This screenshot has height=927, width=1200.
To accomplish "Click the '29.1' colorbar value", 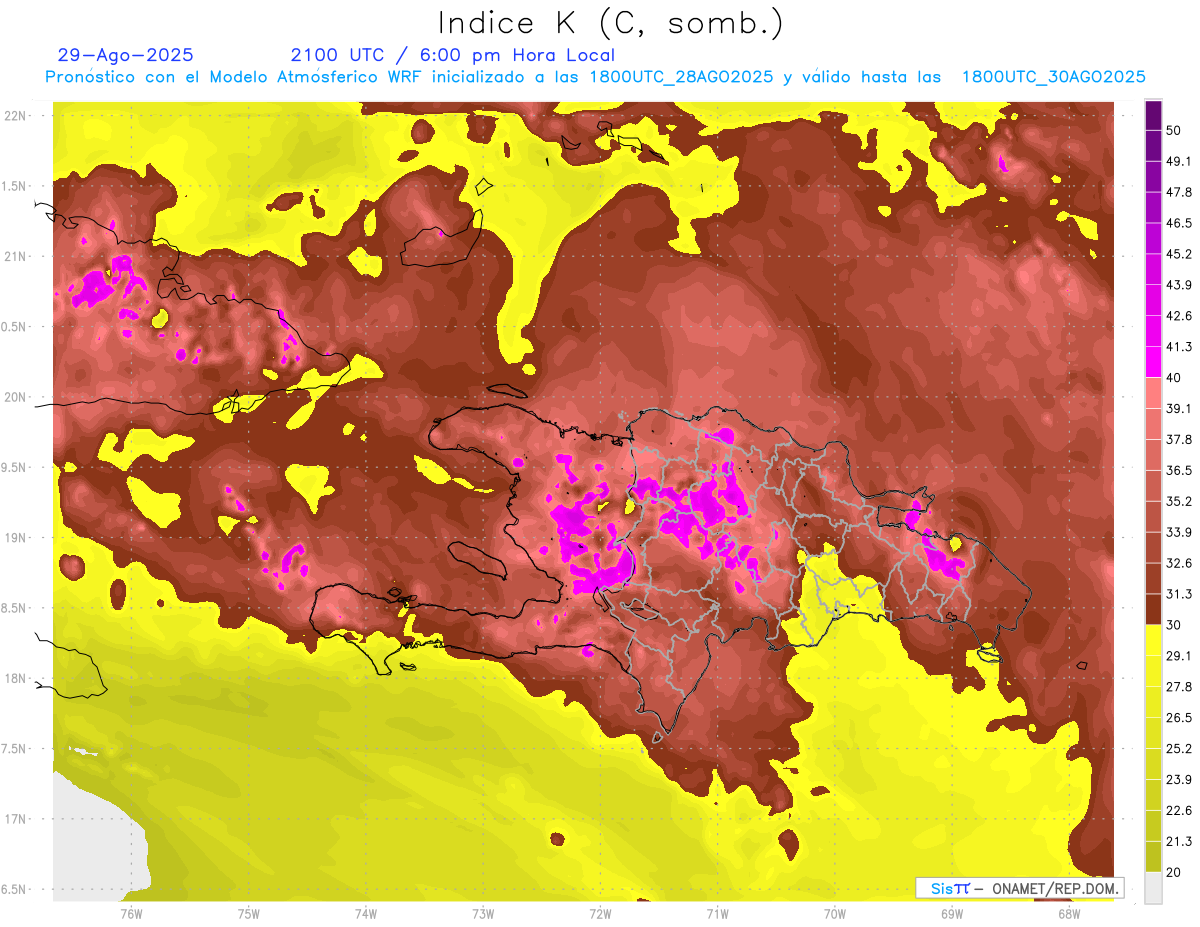I will 1179,656.
